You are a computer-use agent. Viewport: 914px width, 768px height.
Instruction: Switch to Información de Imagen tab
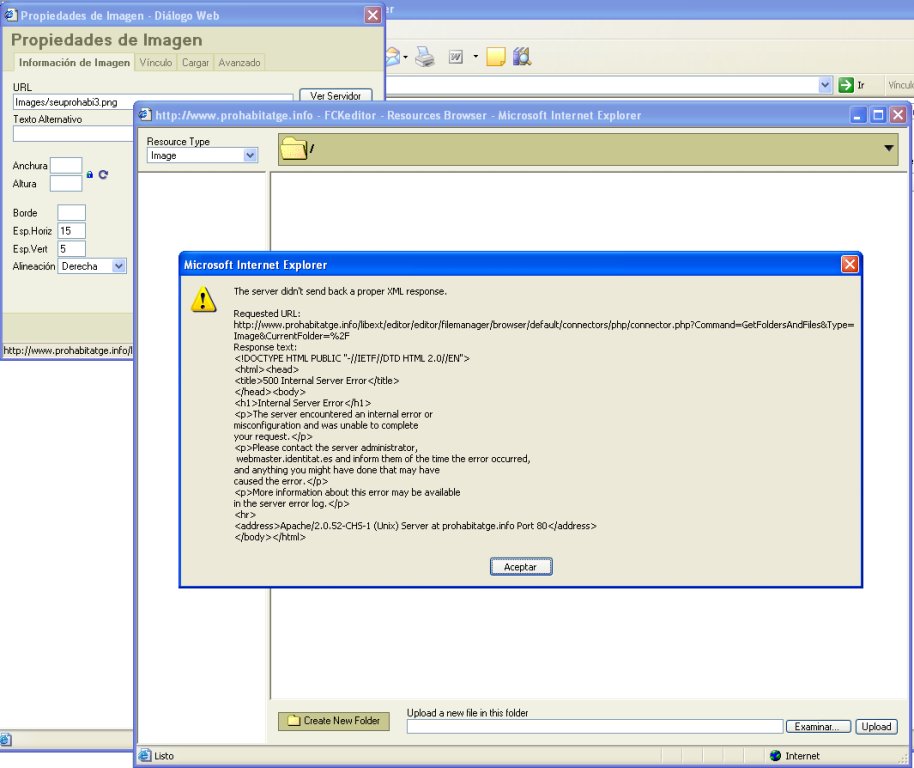click(x=74, y=62)
